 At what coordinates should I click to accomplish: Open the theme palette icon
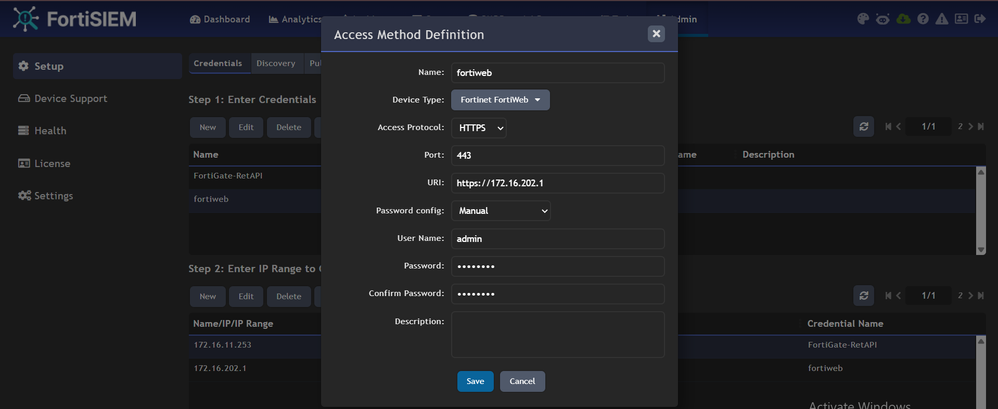point(863,19)
